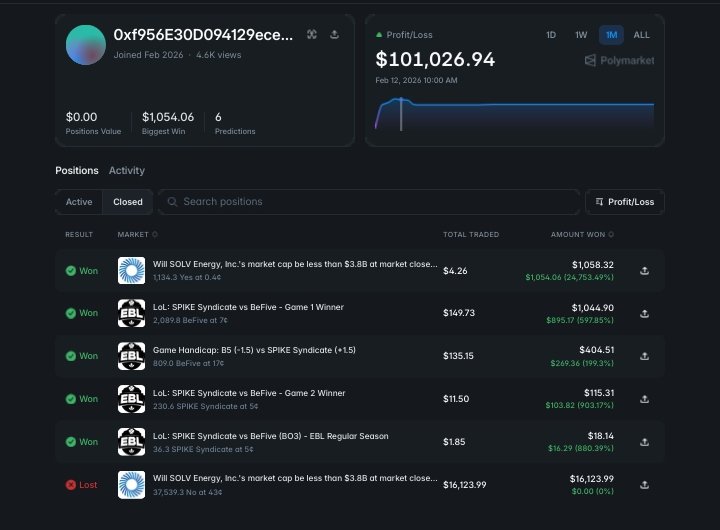Screen dimensions: 720x530
Task: Click EBL logo for BO3 Regular Season
Action: tap(131, 442)
